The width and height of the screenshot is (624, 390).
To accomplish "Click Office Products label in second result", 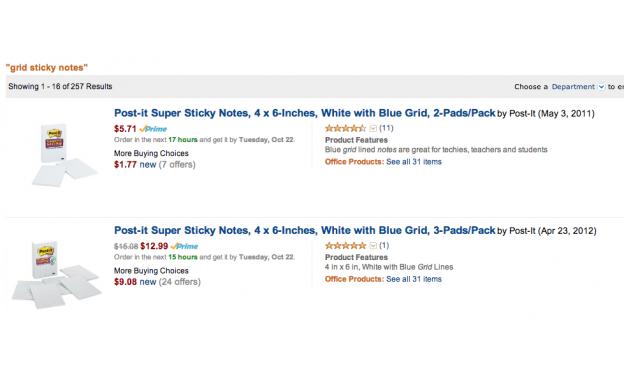I will 354,279.
